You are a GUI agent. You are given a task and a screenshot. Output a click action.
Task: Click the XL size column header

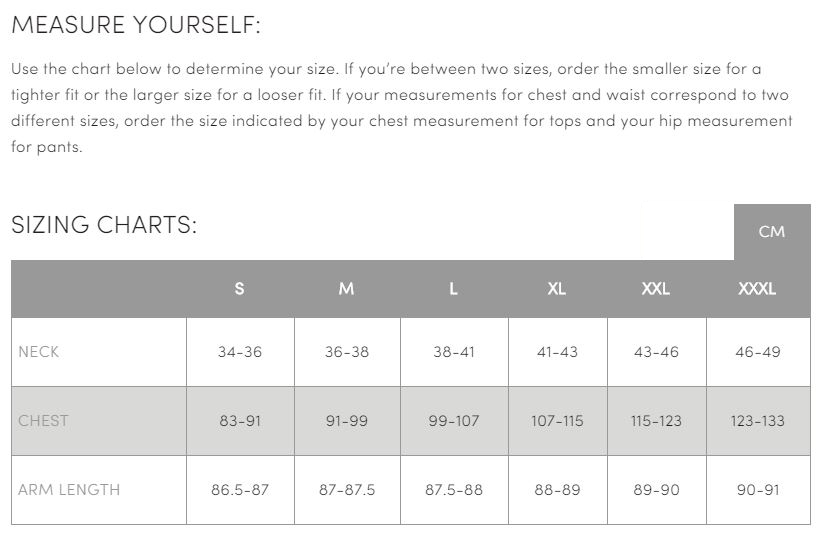557,289
